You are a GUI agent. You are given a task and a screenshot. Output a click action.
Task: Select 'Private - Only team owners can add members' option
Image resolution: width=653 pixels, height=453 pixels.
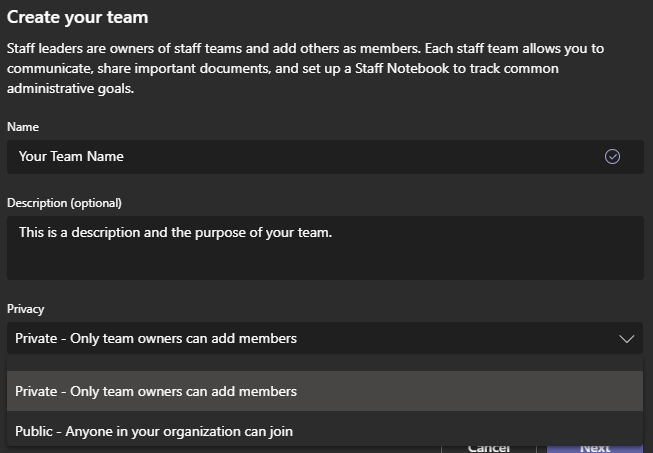pos(156,391)
